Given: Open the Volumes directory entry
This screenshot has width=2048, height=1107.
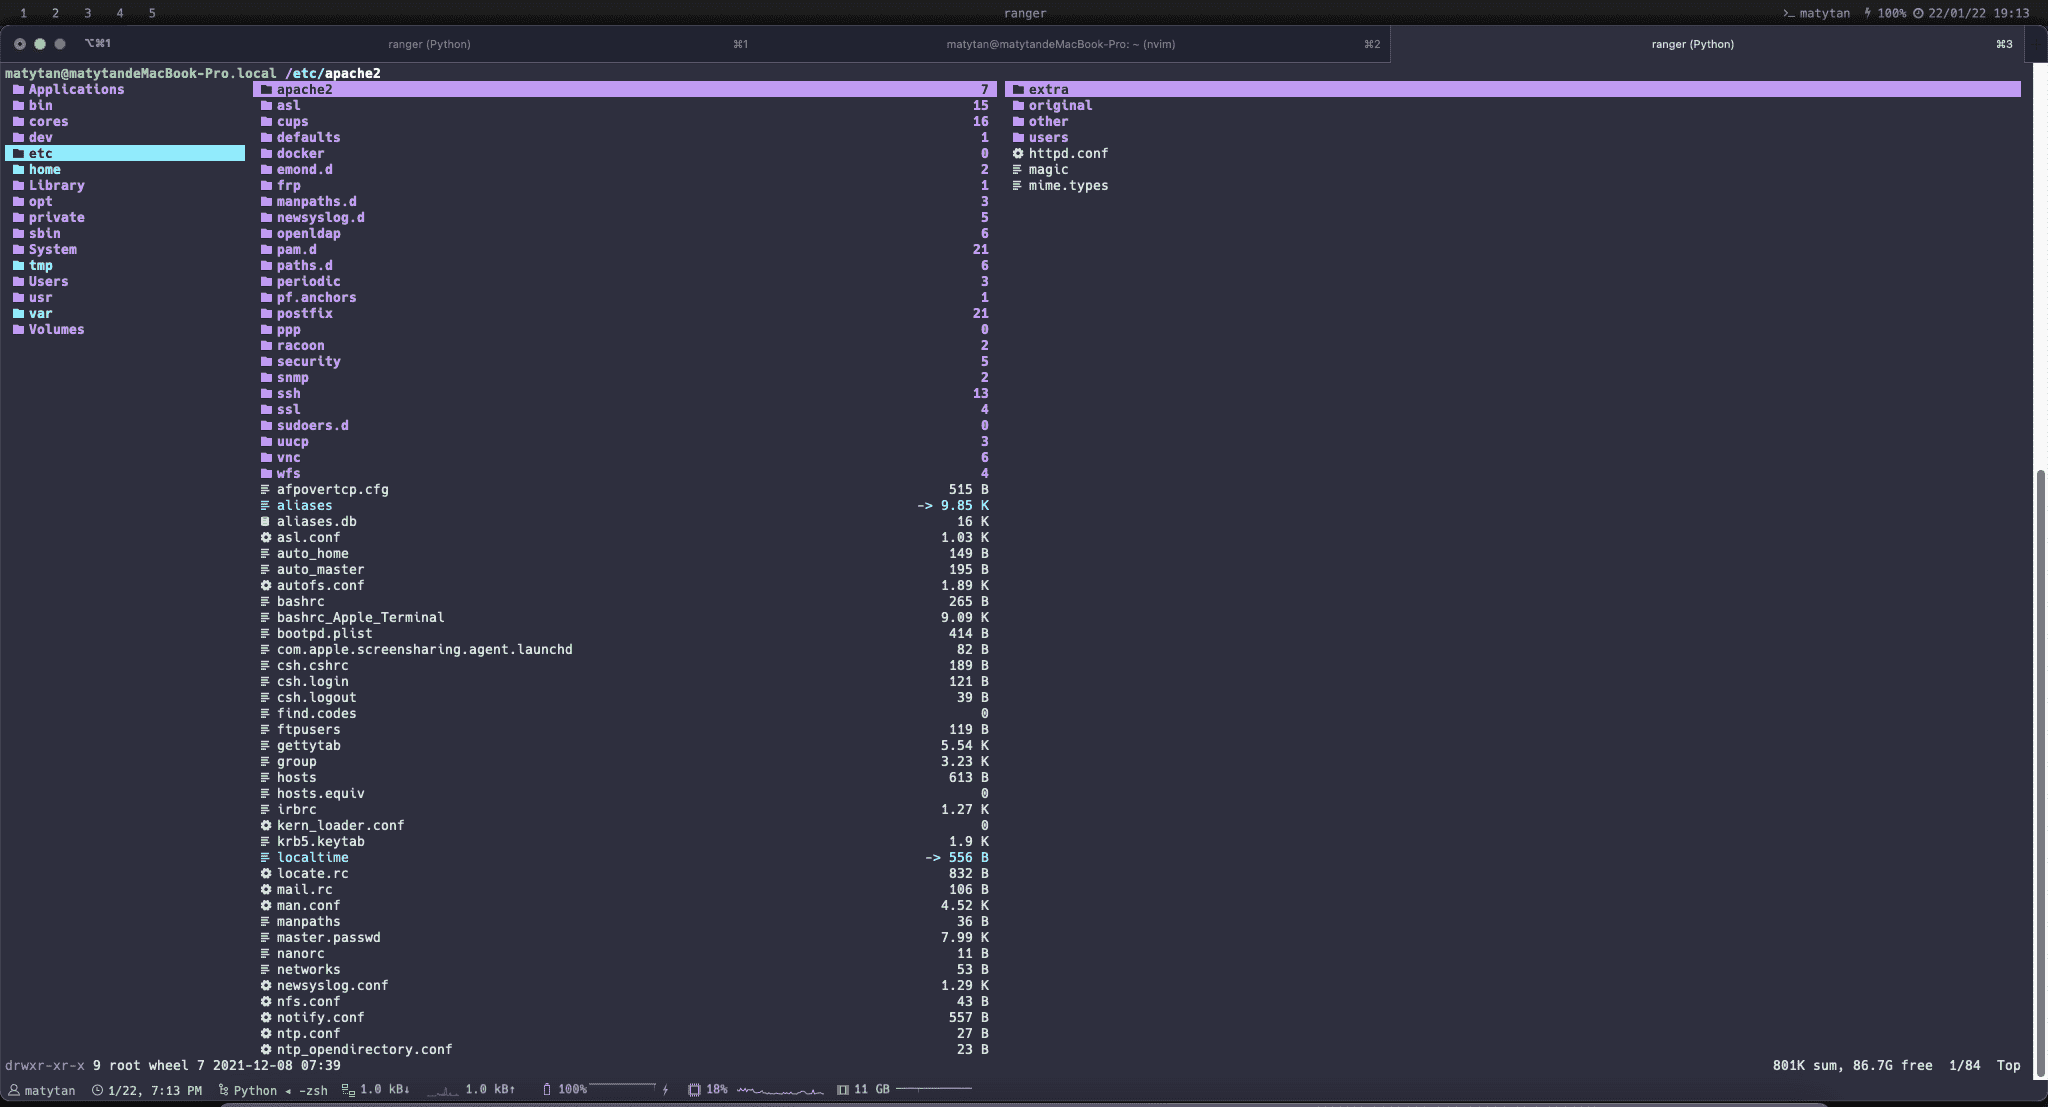Looking at the screenshot, I should click(56, 330).
